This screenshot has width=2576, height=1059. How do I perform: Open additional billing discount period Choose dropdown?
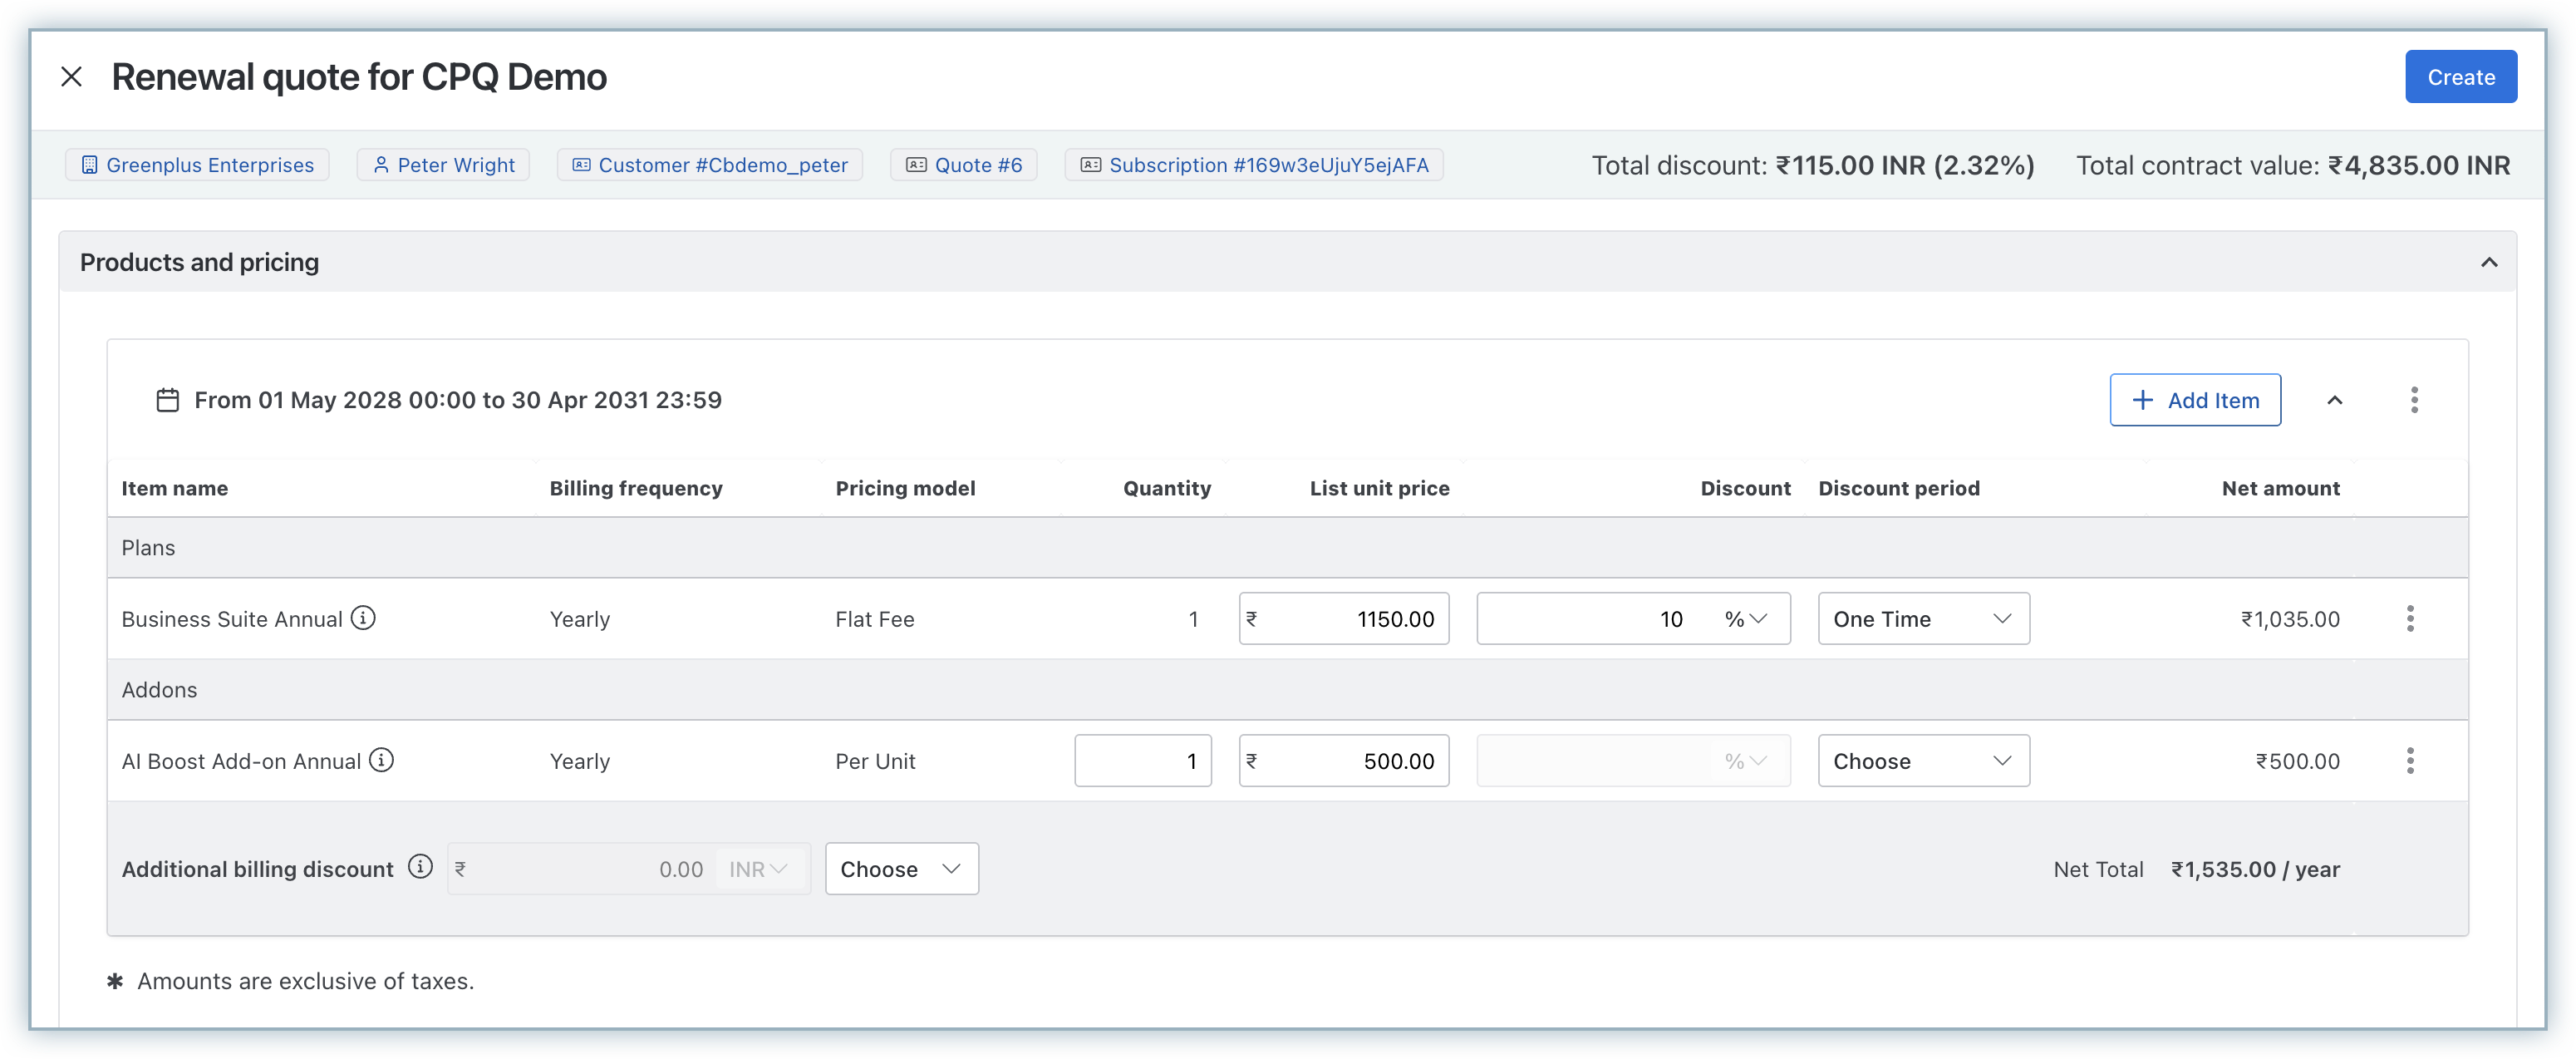click(x=901, y=869)
